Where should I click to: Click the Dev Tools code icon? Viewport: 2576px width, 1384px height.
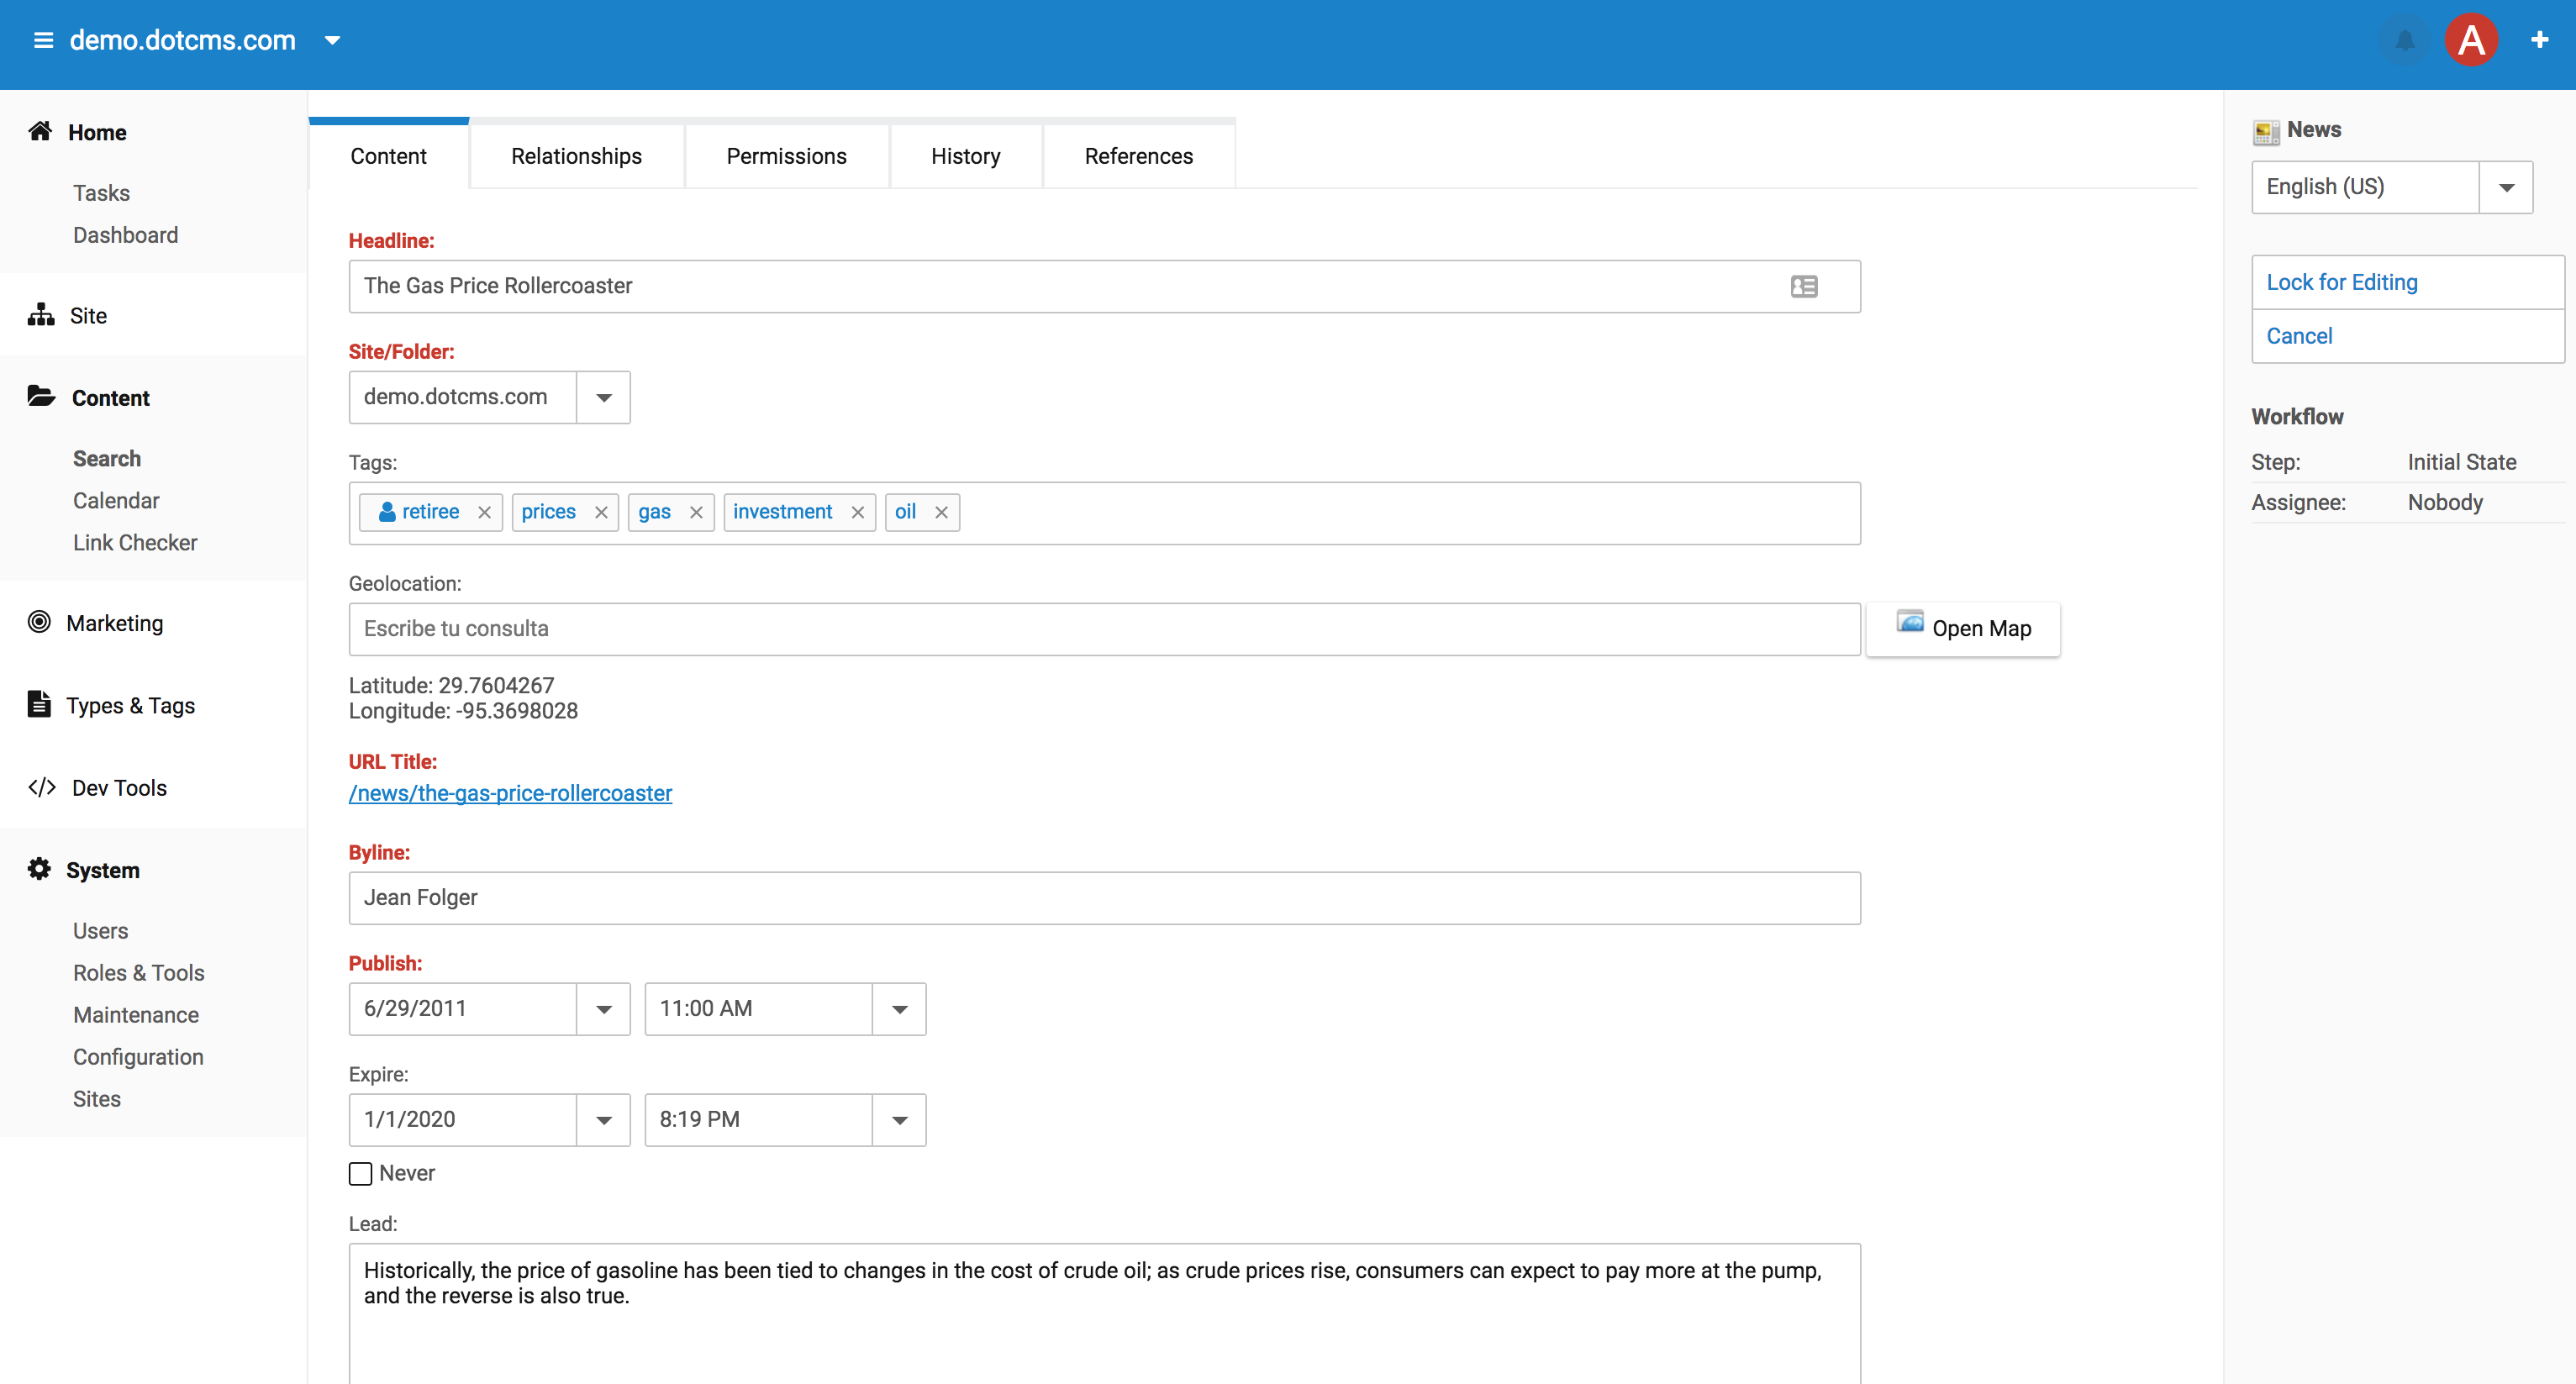coord(41,787)
